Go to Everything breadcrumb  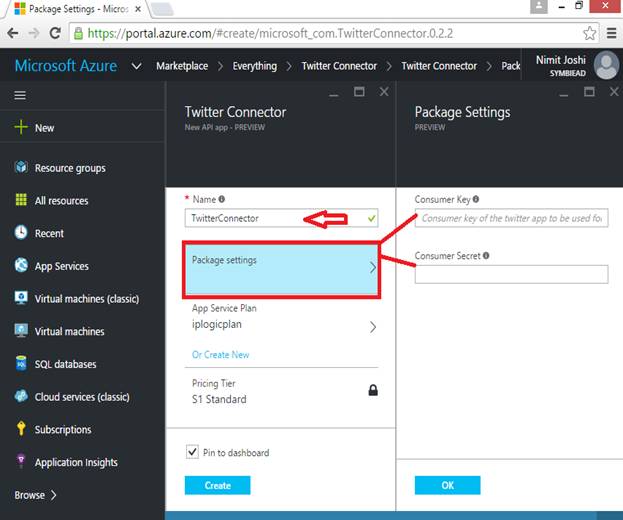tap(255, 66)
